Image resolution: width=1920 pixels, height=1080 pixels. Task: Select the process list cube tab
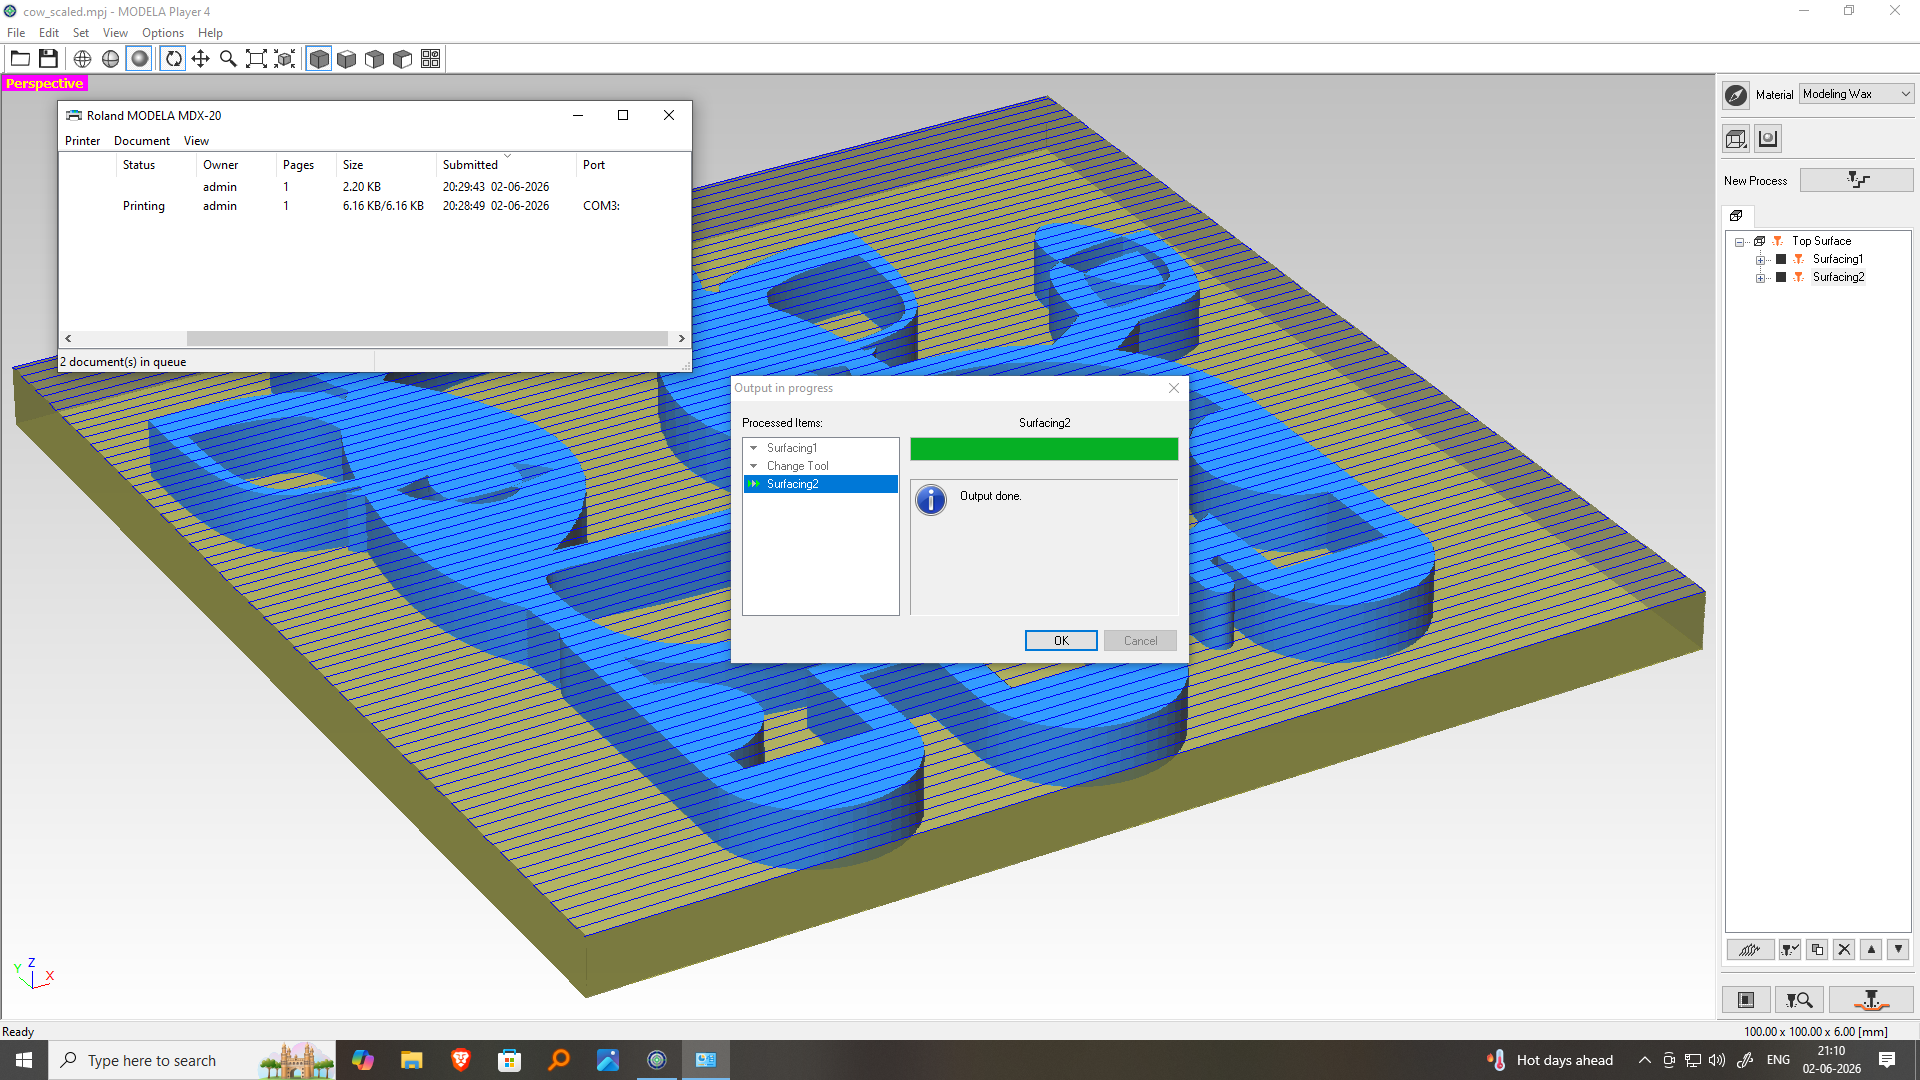coord(1737,216)
